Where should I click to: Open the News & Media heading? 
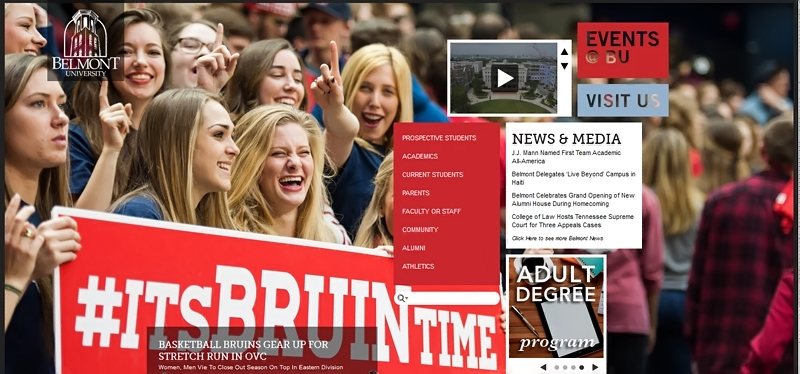point(566,139)
